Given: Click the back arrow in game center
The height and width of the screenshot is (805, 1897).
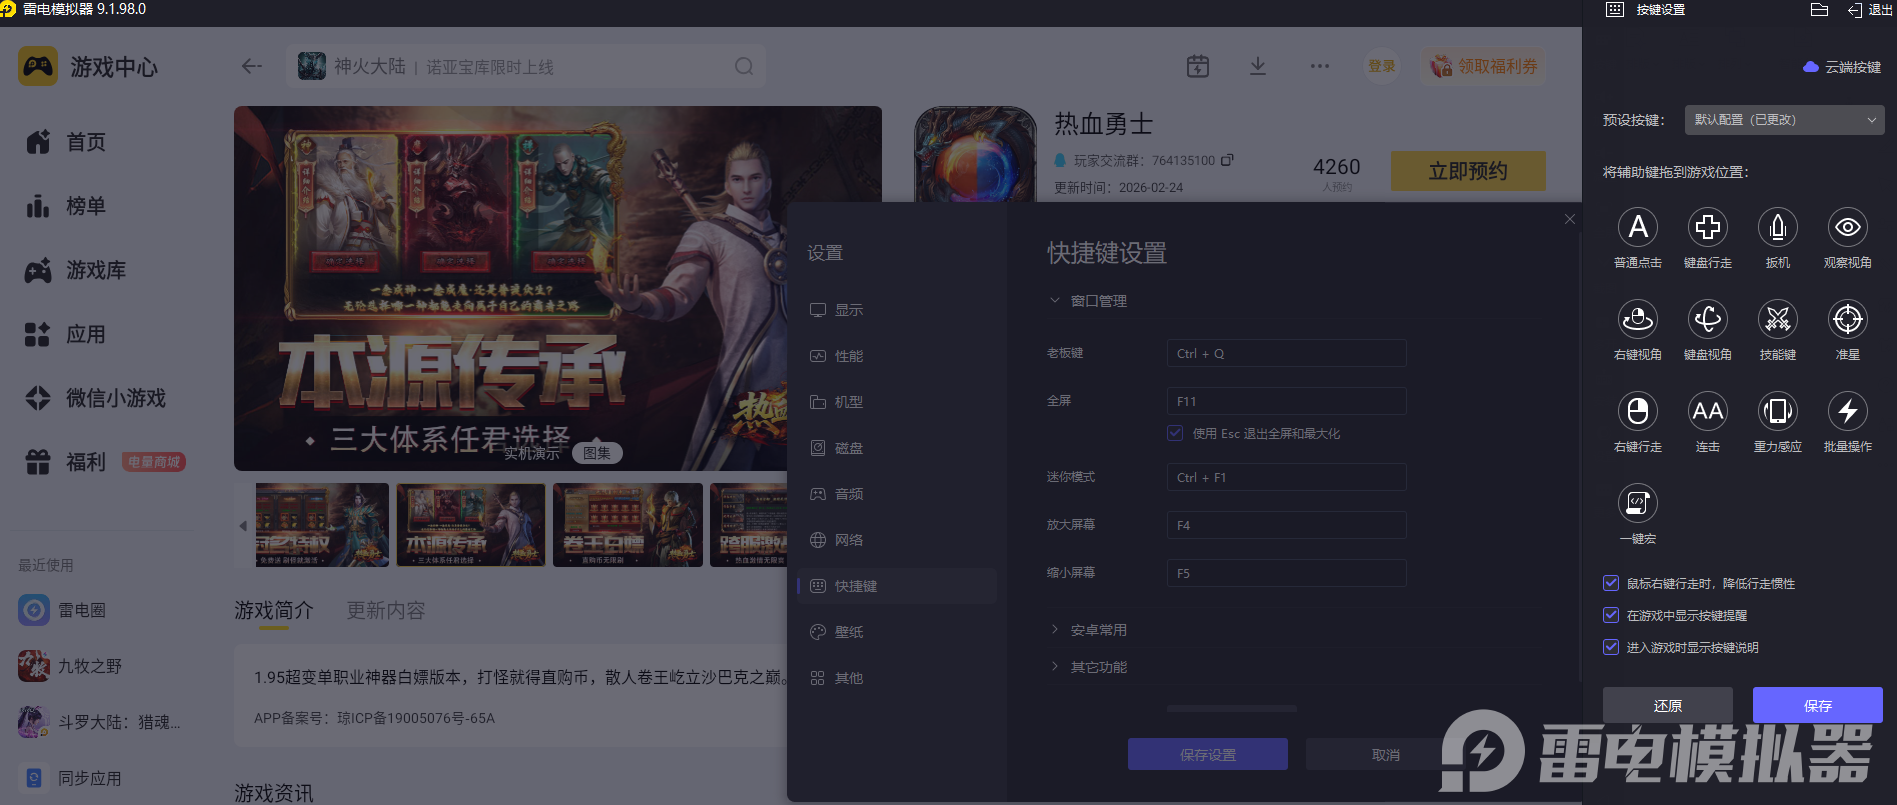Looking at the screenshot, I should [x=251, y=66].
